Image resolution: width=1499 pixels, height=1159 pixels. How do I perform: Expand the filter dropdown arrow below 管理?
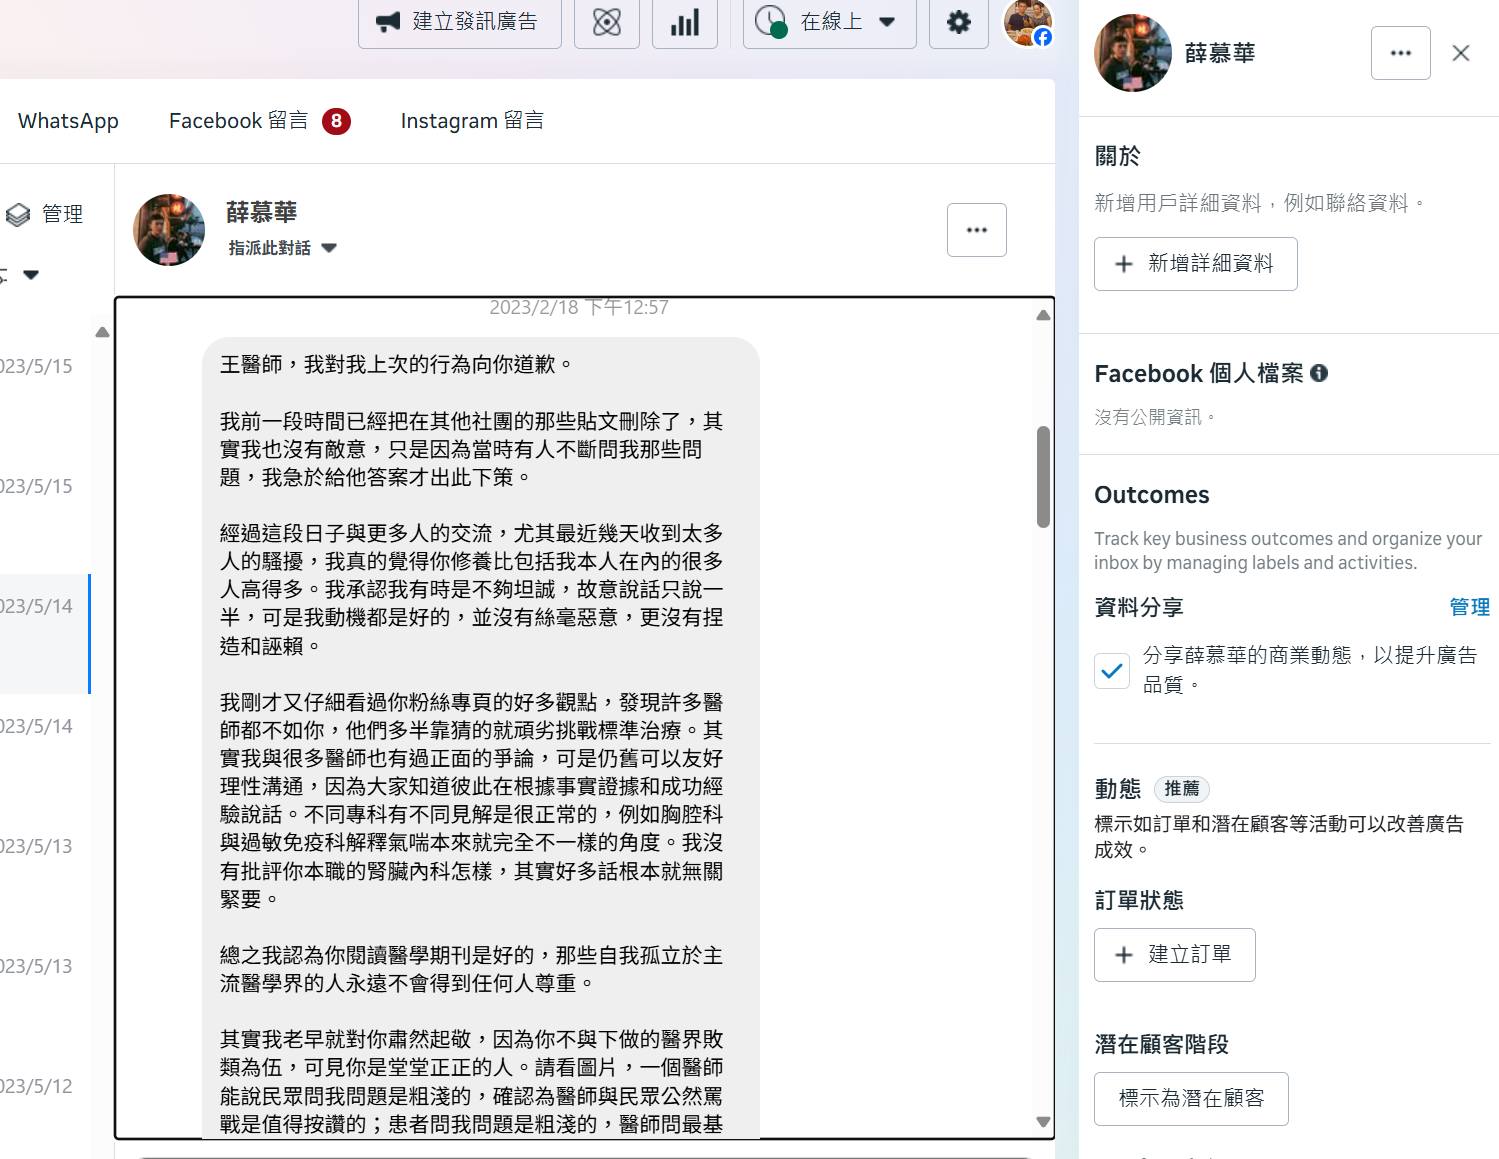coord(30,275)
